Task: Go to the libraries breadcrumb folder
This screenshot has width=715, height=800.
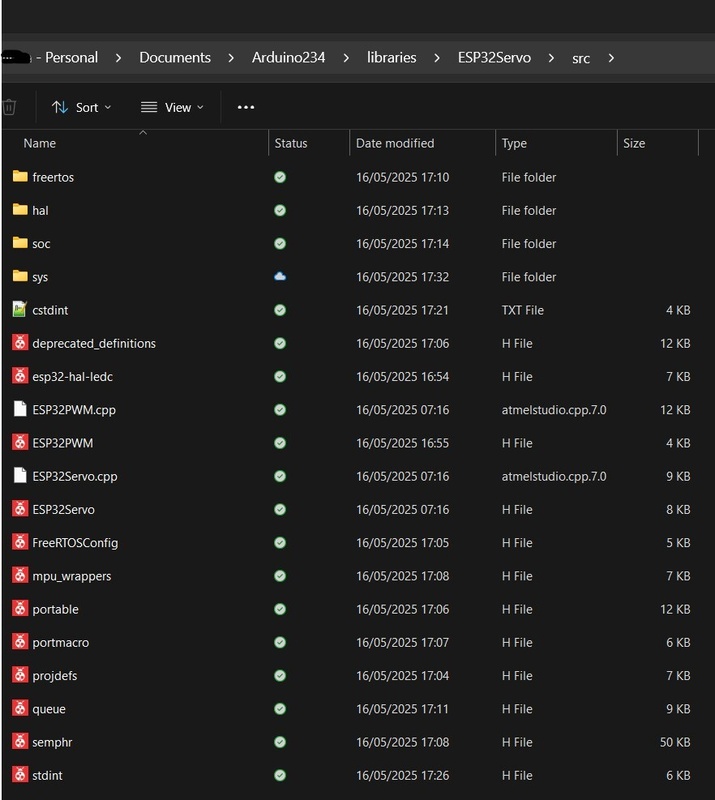Action: coord(391,58)
